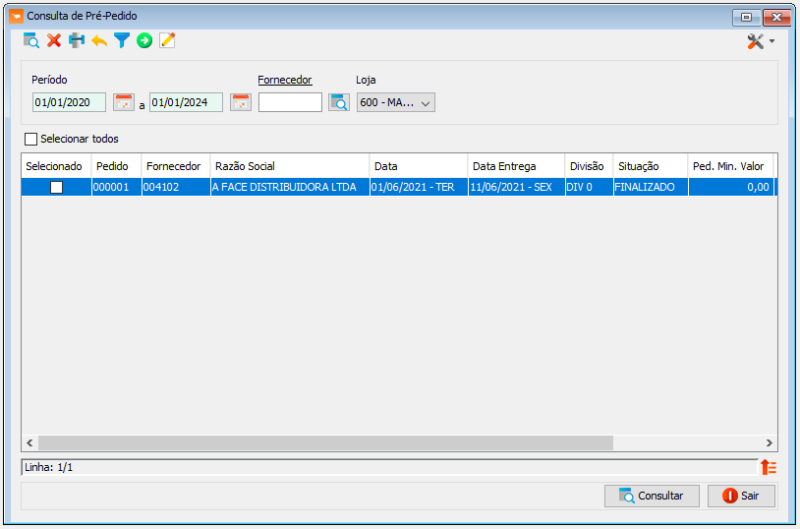Screen dimensions: 800x529
Task: Click the DIV 0 cell
Action: coord(589,187)
